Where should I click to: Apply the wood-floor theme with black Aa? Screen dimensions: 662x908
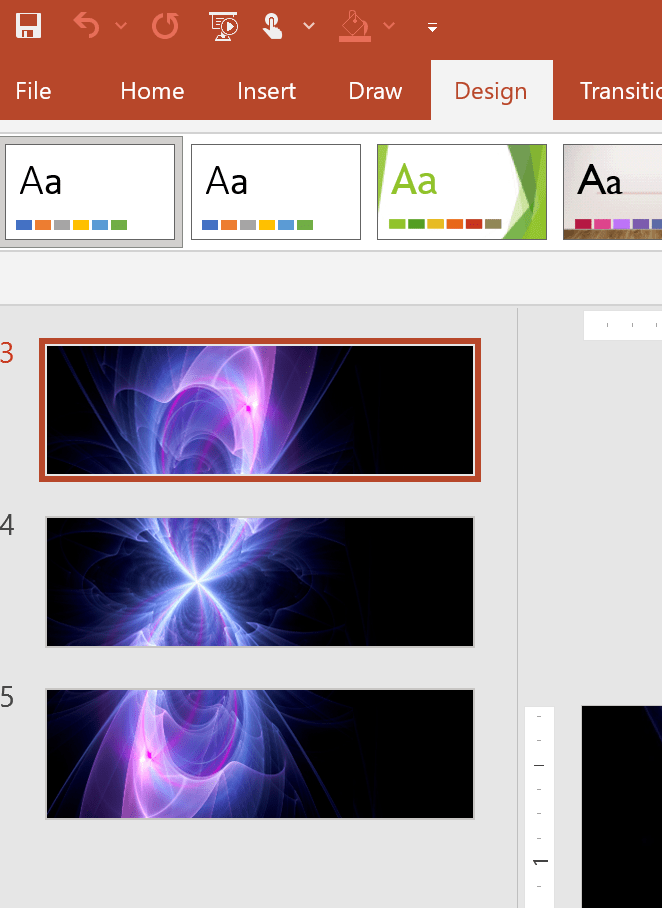coord(612,192)
